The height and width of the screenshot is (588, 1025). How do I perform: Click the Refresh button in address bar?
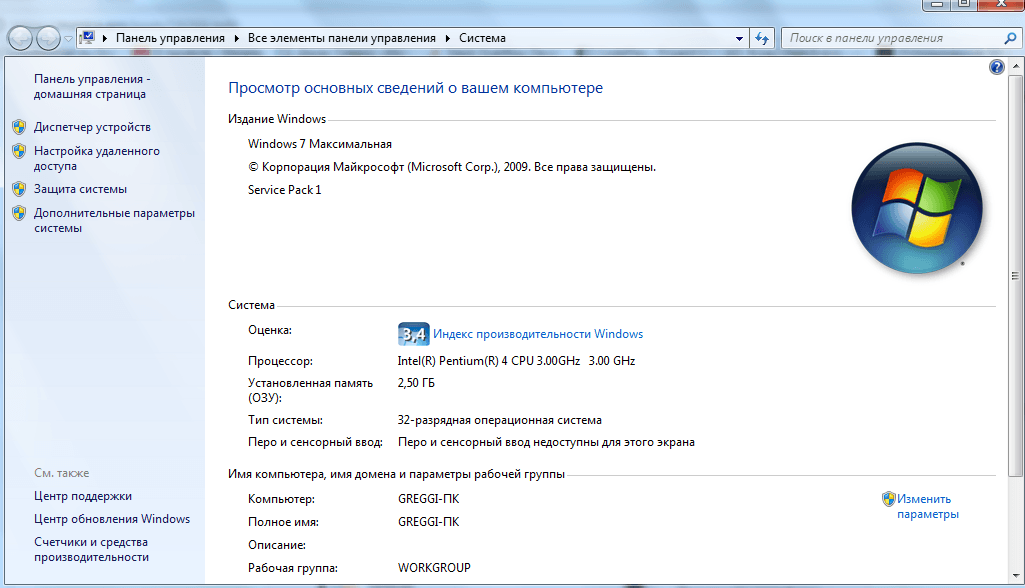coord(762,38)
